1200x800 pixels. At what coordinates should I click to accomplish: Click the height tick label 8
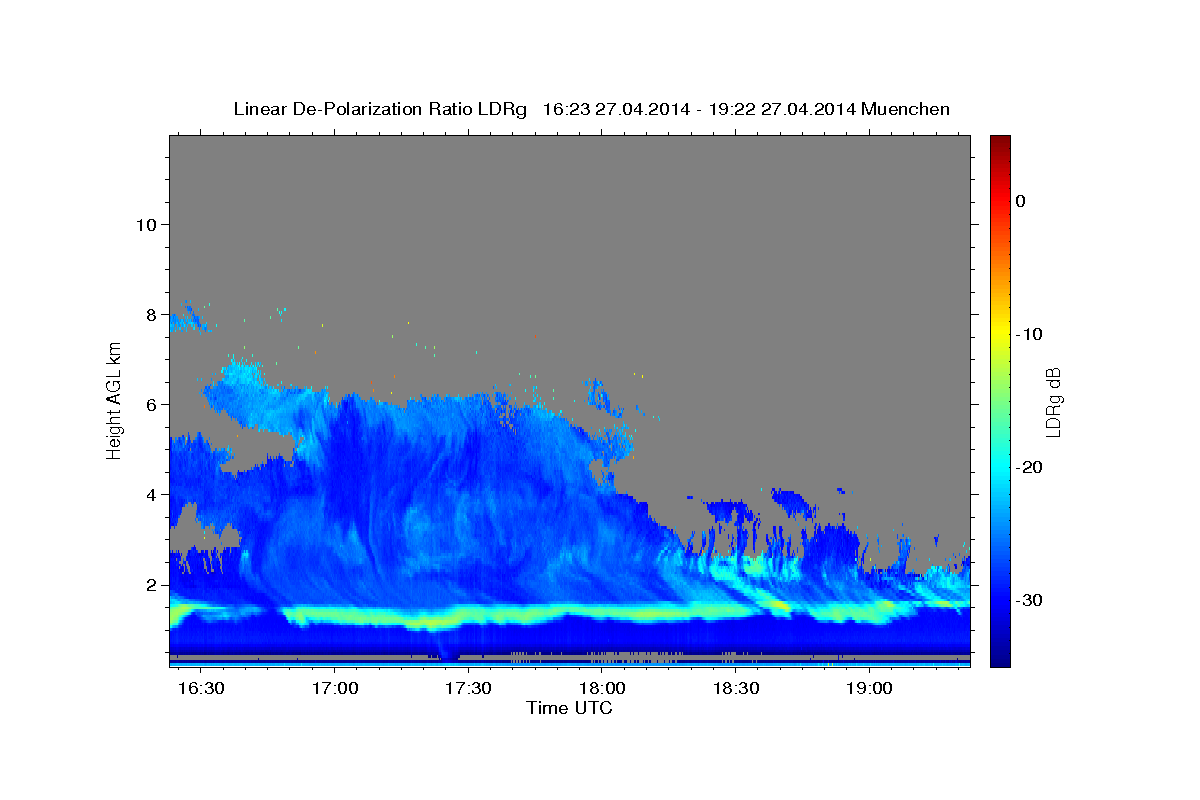pos(150,314)
